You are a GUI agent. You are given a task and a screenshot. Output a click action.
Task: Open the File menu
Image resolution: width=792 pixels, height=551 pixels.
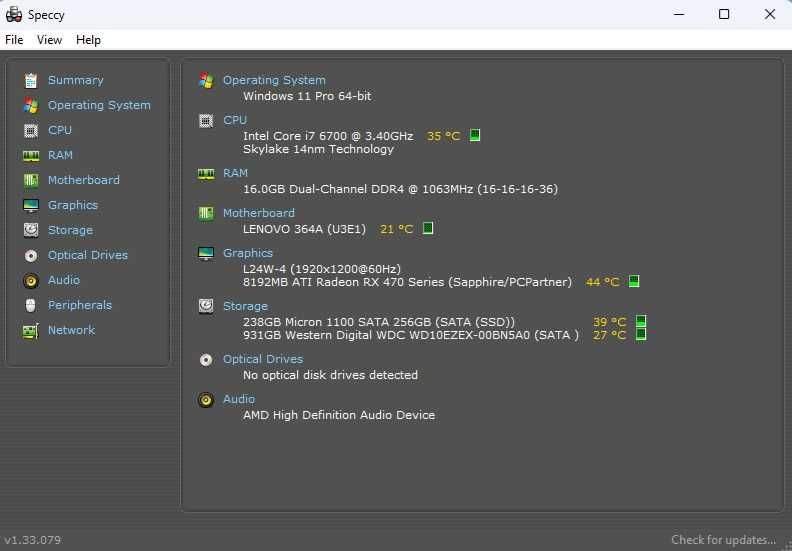pyautogui.click(x=14, y=40)
